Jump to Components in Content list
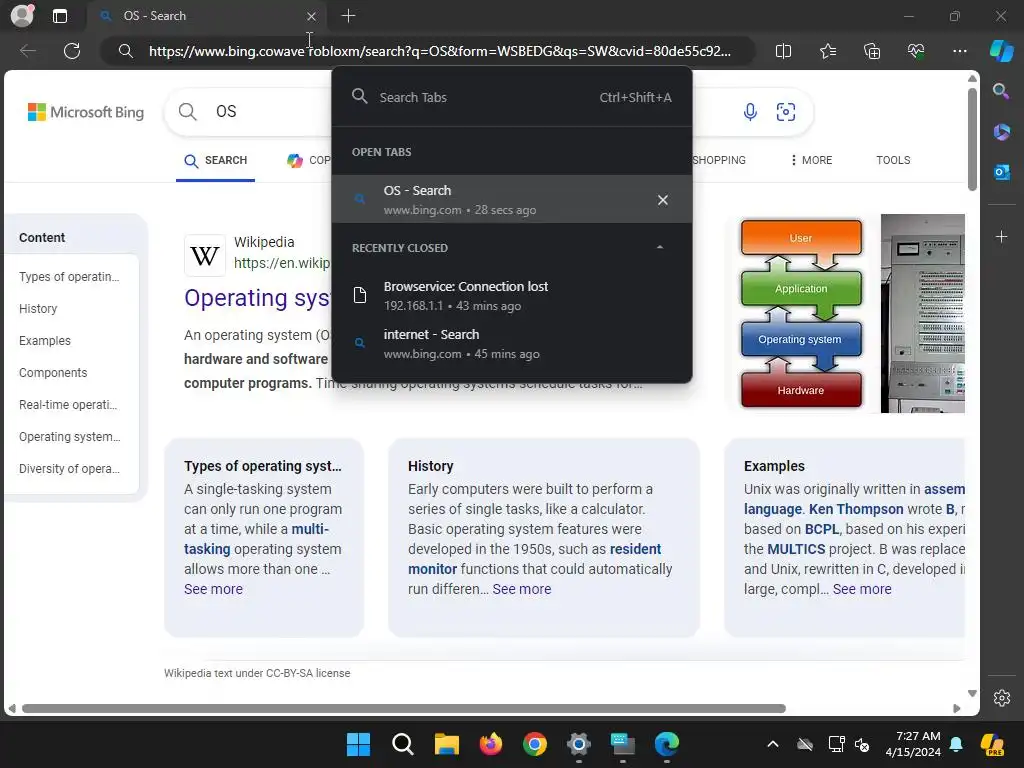The height and width of the screenshot is (768, 1024). click(x=53, y=373)
